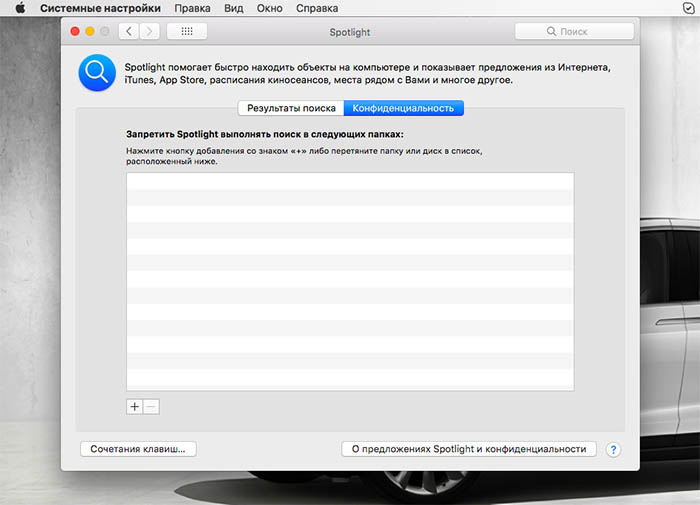Open the Apple menu
Viewport: 700px width, 505px height.
point(20,8)
